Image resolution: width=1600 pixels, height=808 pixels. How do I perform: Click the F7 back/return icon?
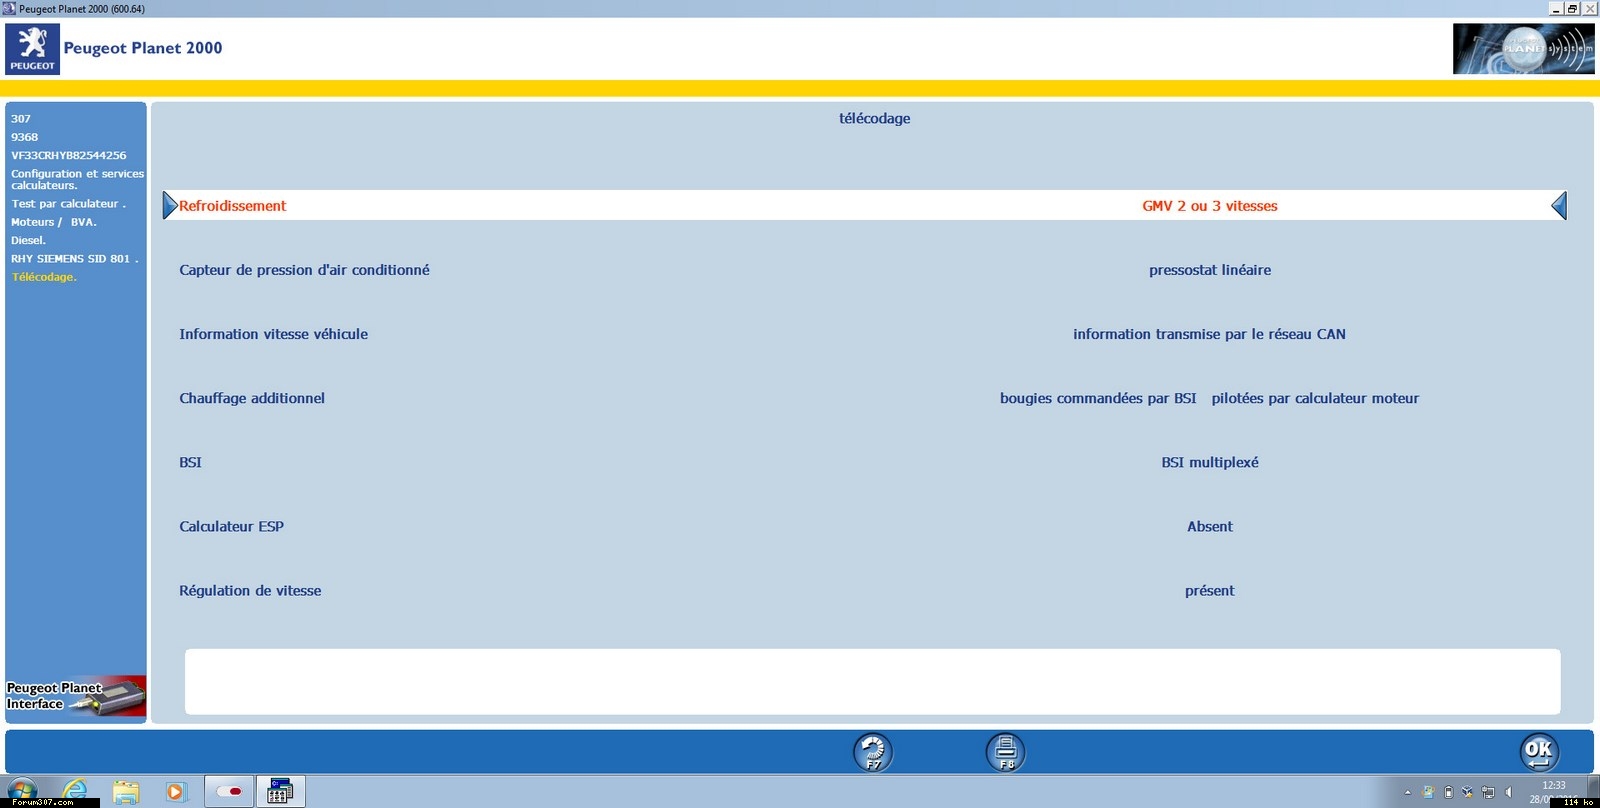pyautogui.click(x=872, y=752)
